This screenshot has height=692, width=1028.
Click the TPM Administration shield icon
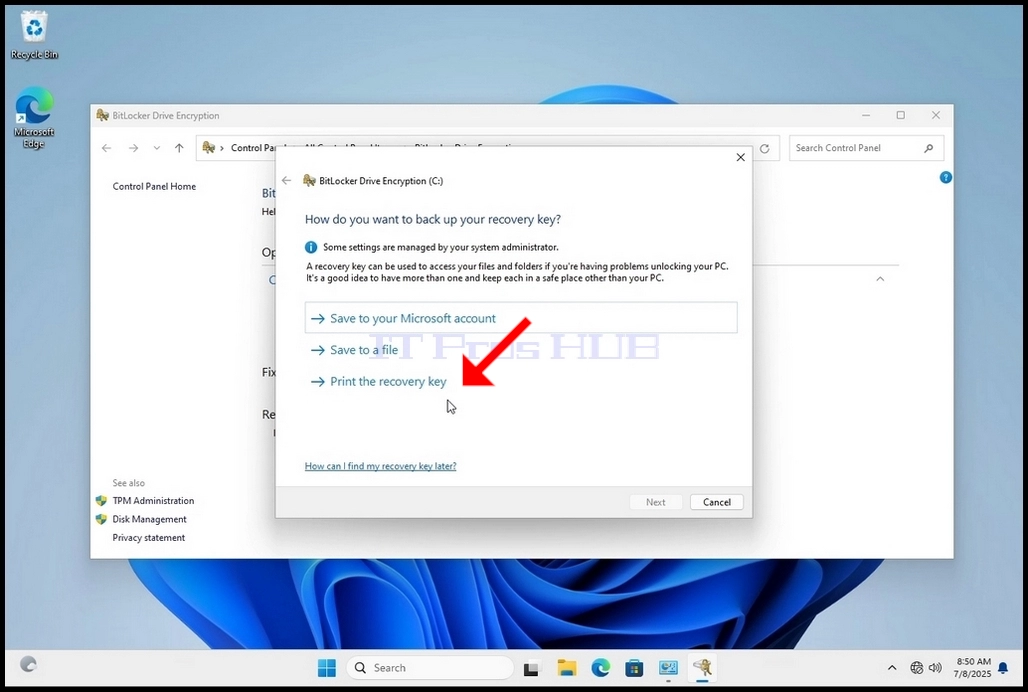101,501
